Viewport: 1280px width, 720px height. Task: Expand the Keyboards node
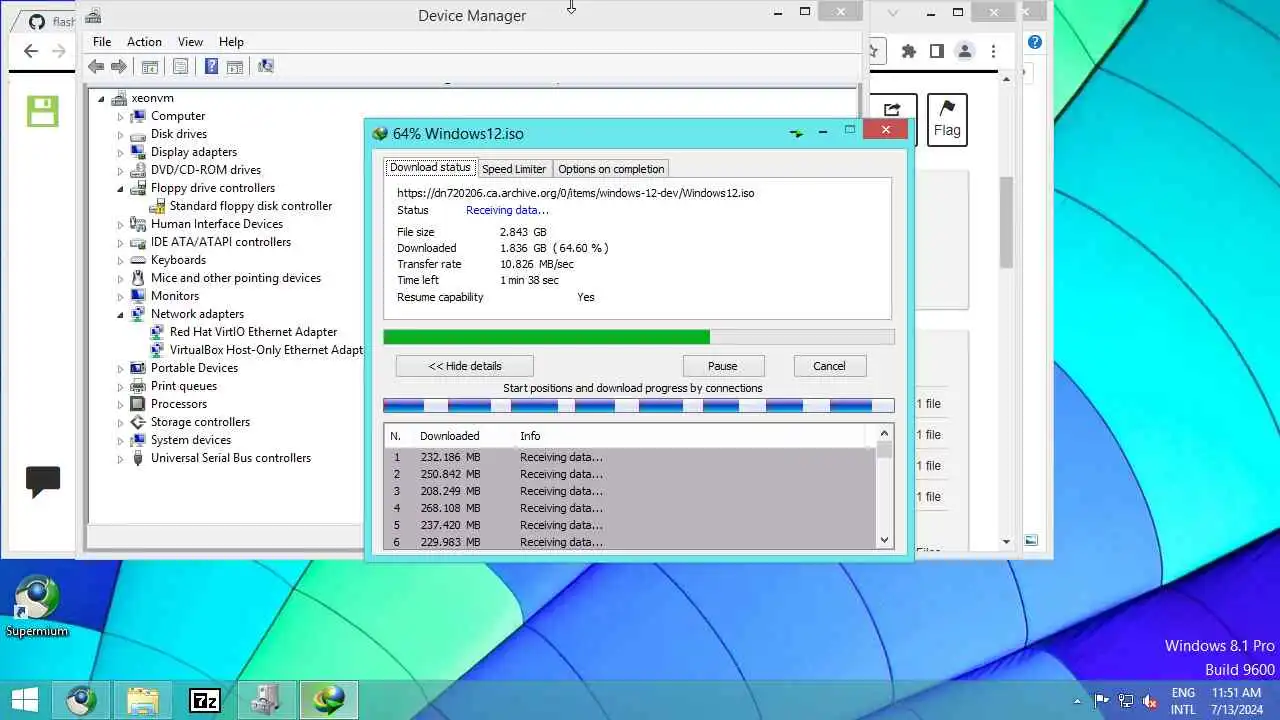[120, 260]
